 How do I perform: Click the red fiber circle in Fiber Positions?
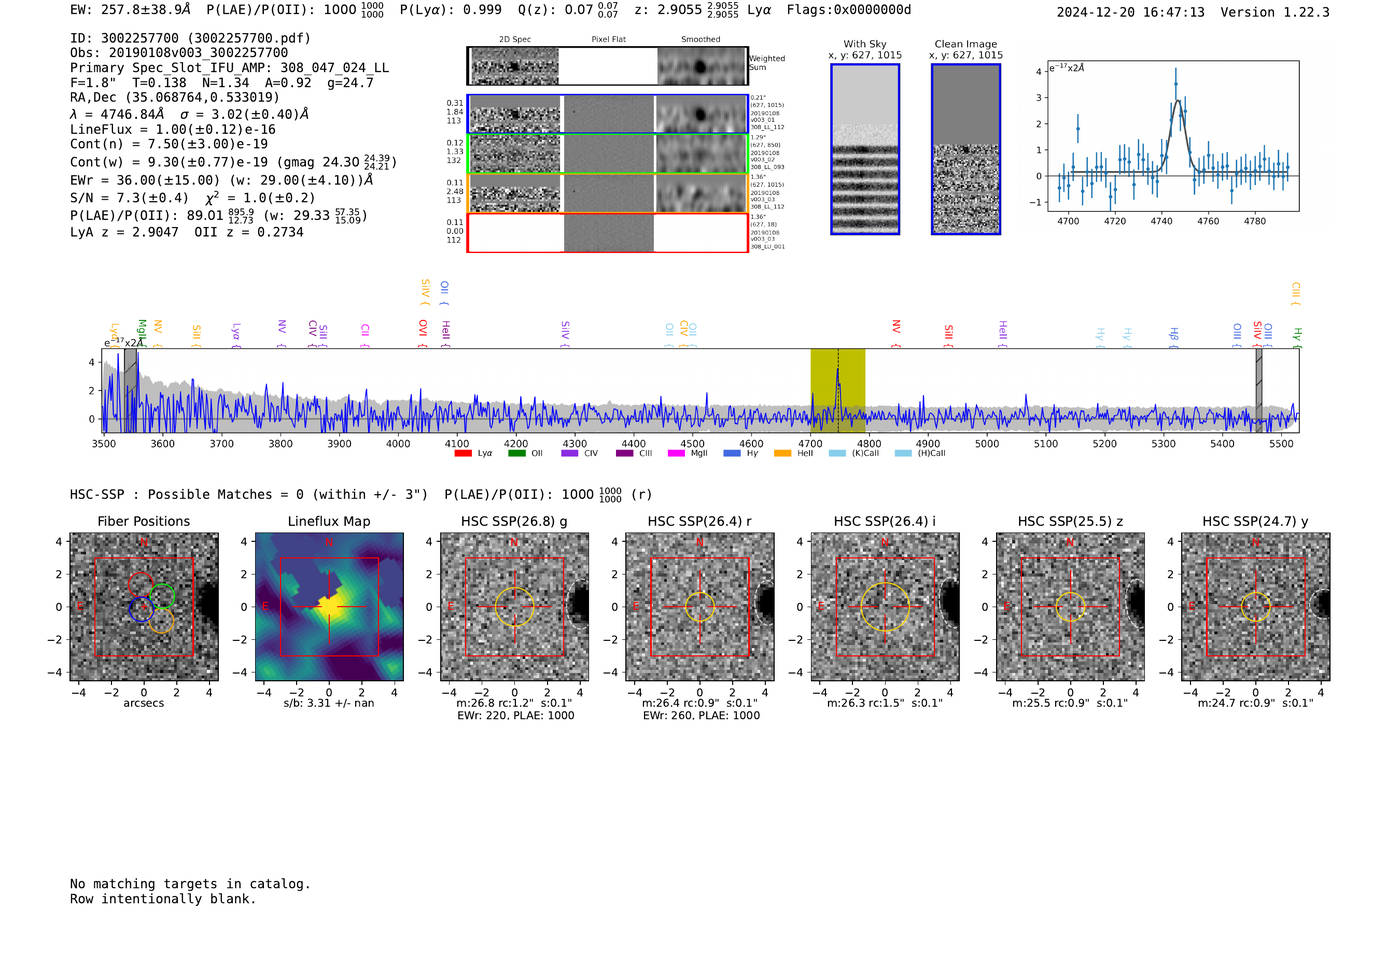tap(141, 584)
